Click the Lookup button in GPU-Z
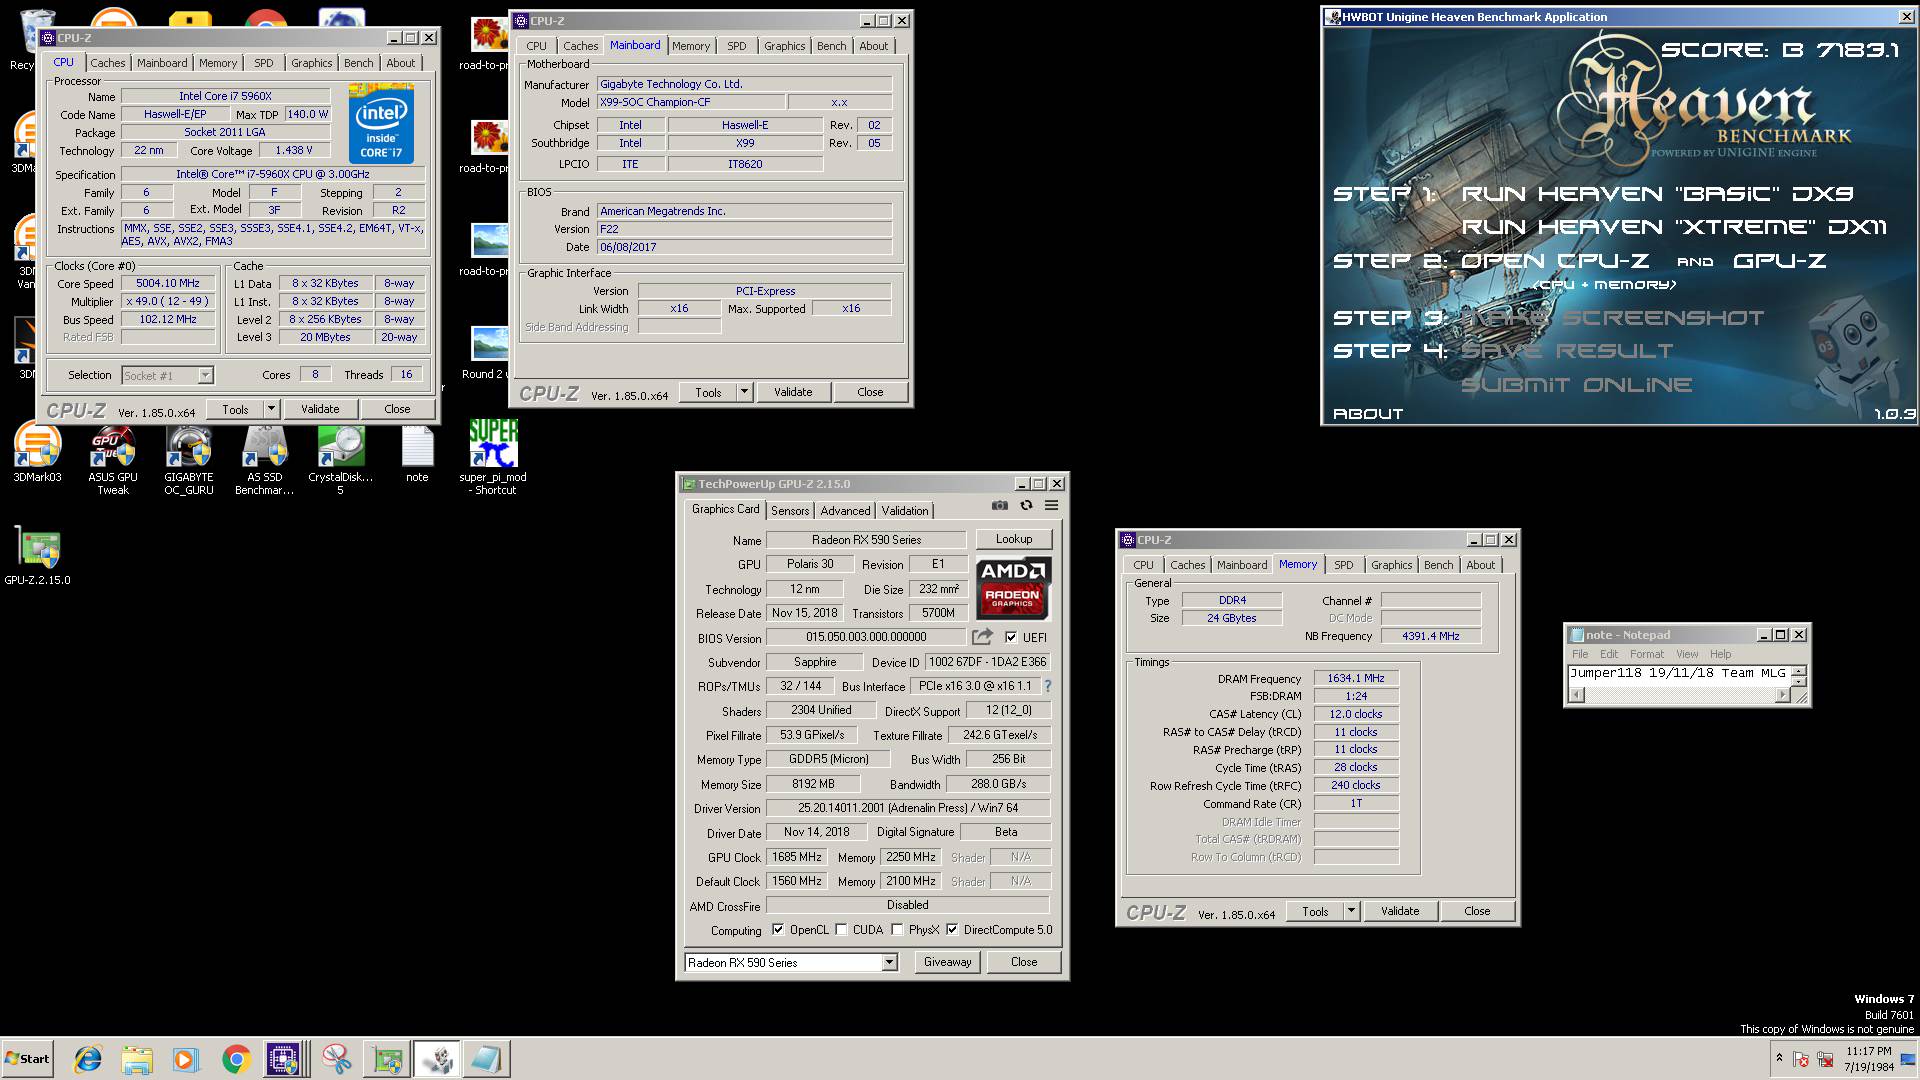The width and height of the screenshot is (1920, 1080). (1013, 539)
